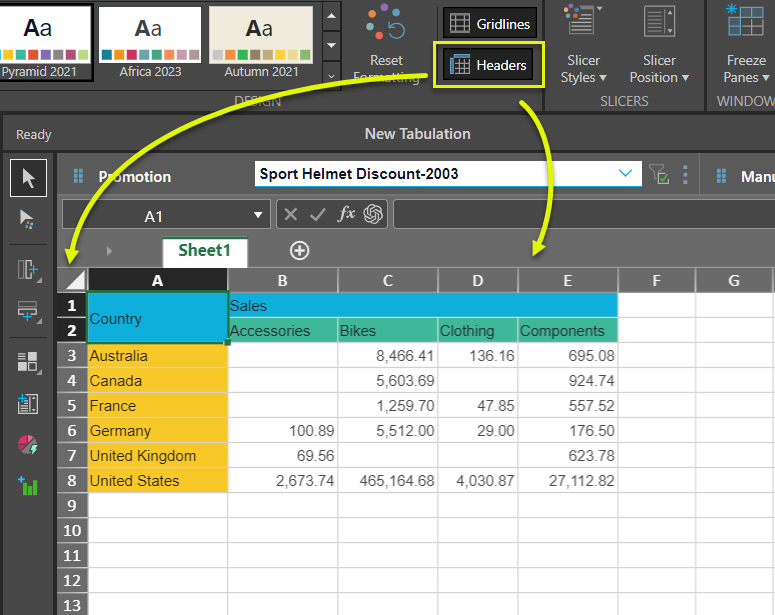775x615 pixels.
Task: Click the insert column tool icon
Action: [28, 269]
